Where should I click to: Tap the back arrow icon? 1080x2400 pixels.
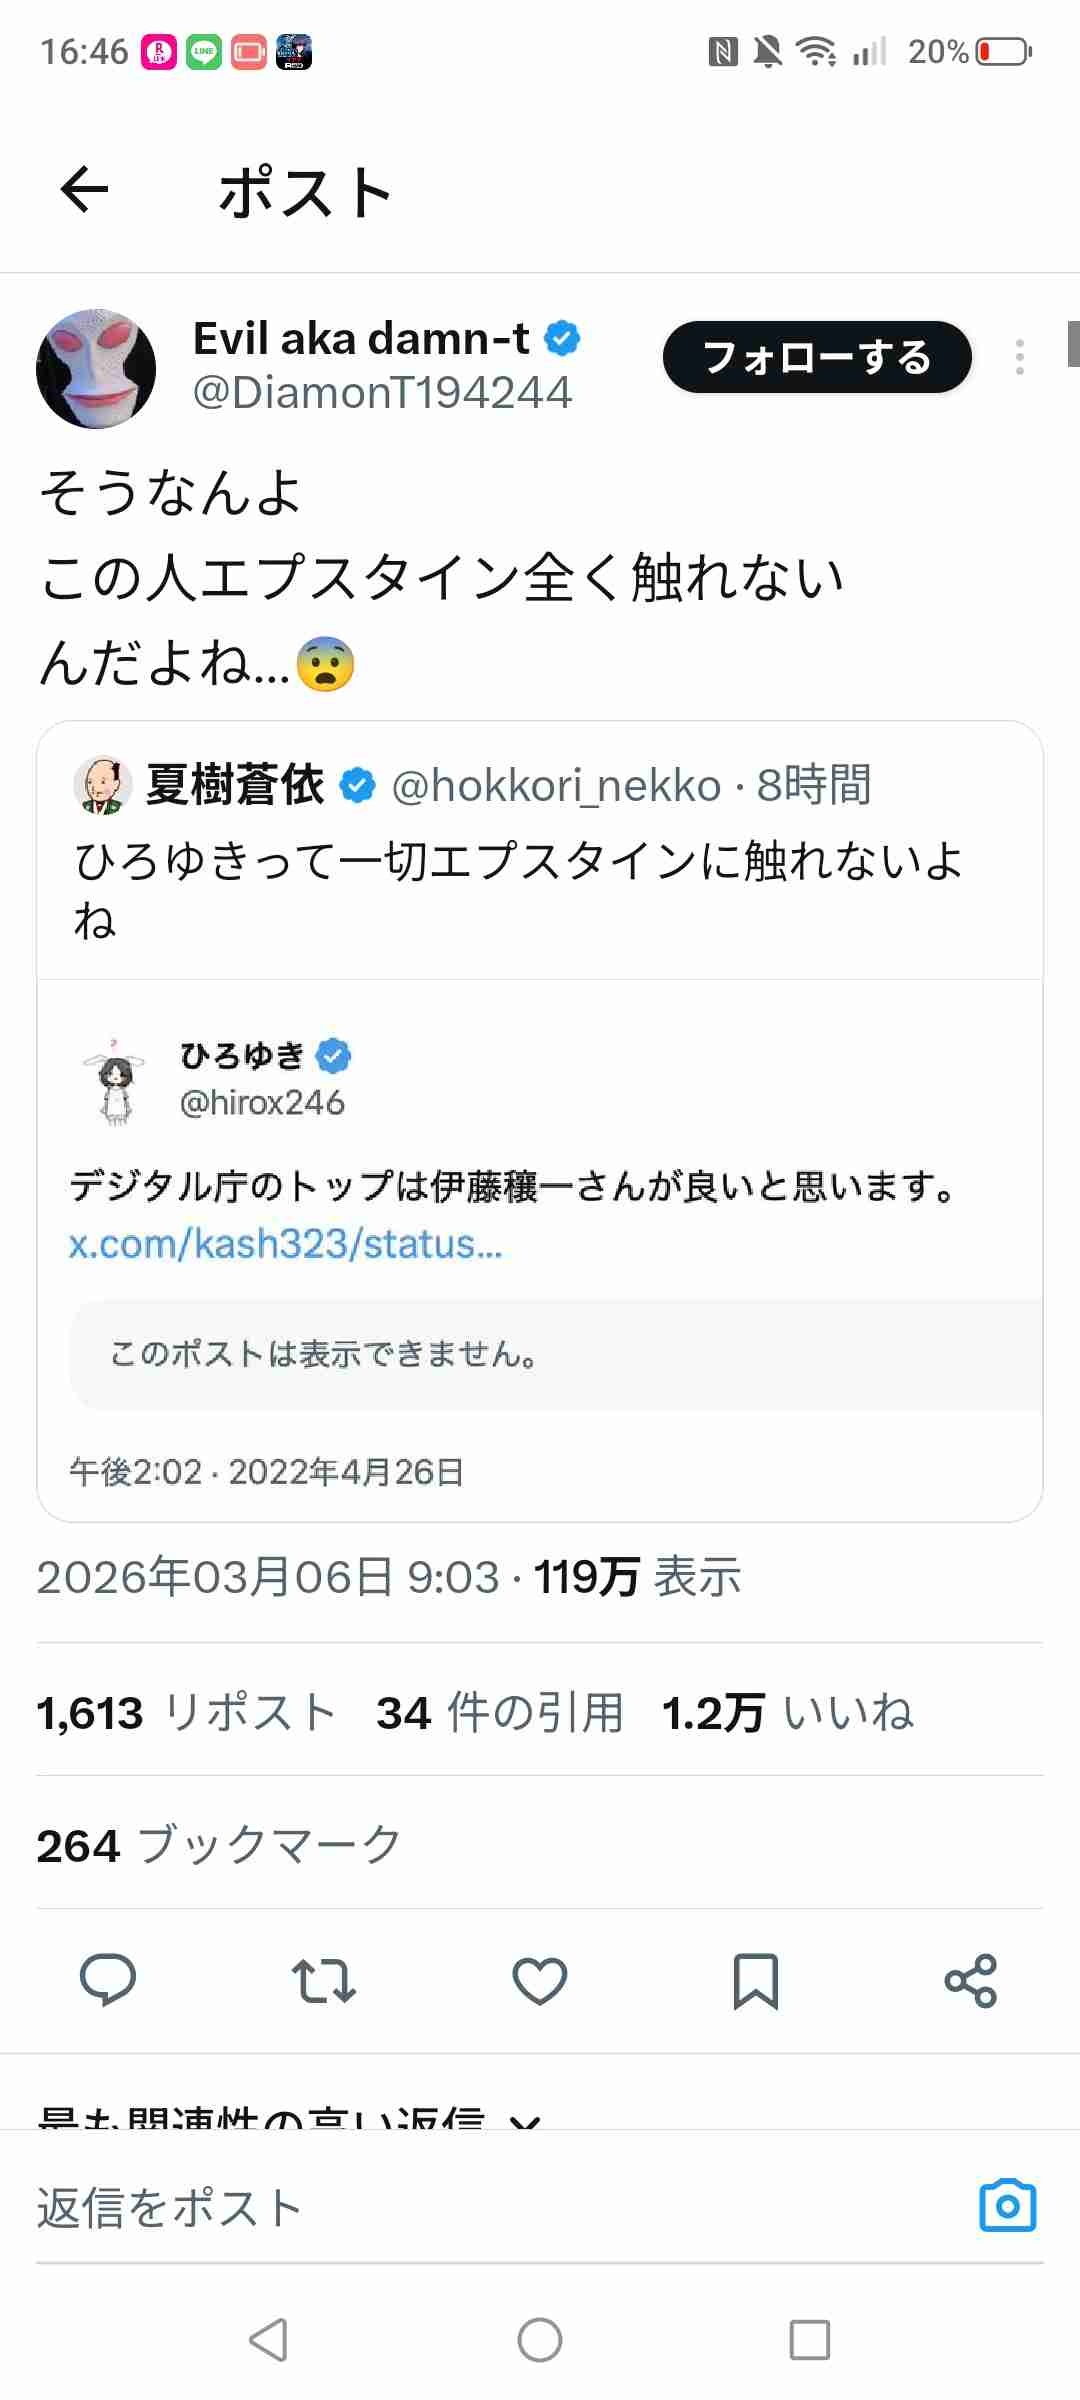84,190
